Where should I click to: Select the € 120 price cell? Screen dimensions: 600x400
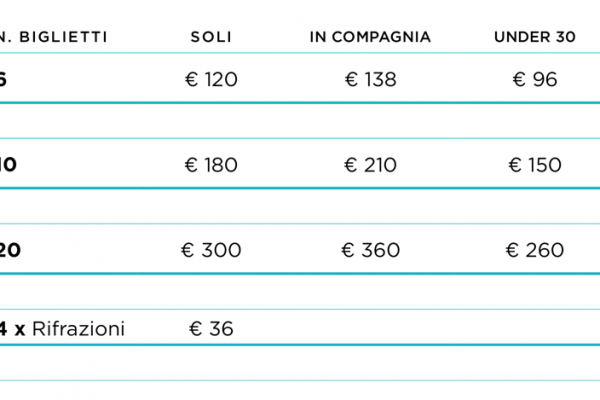click(211, 80)
